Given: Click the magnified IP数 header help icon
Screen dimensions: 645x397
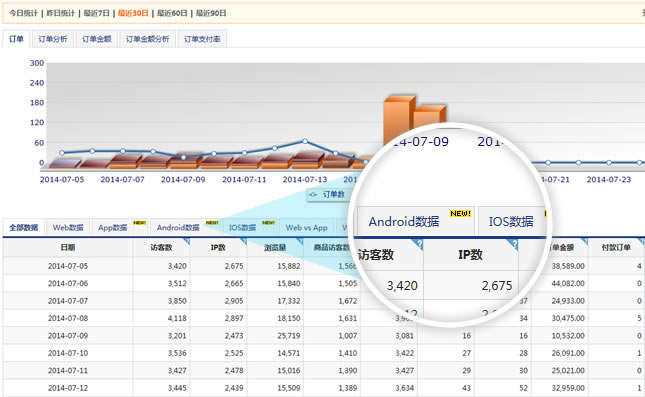Looking at the screenshot, I should [513, 244].
